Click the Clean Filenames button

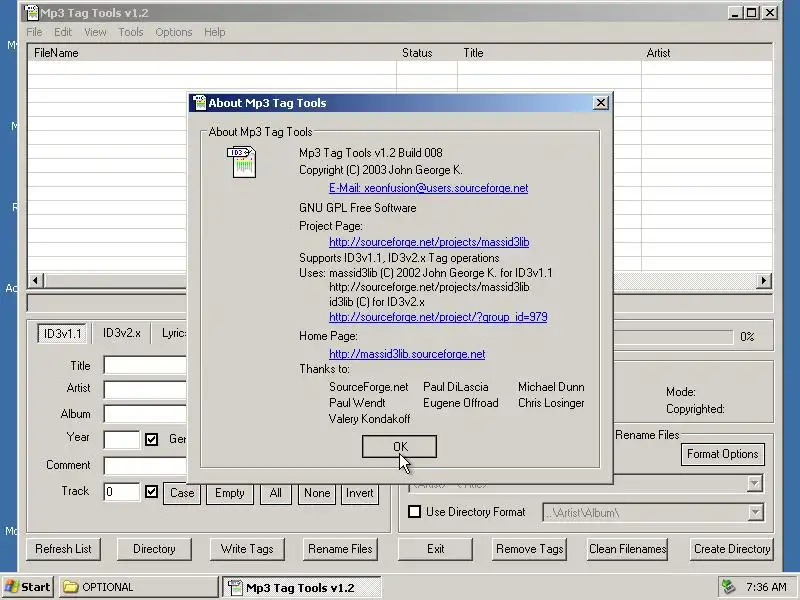pyautogui.click(x=628, y=549)
